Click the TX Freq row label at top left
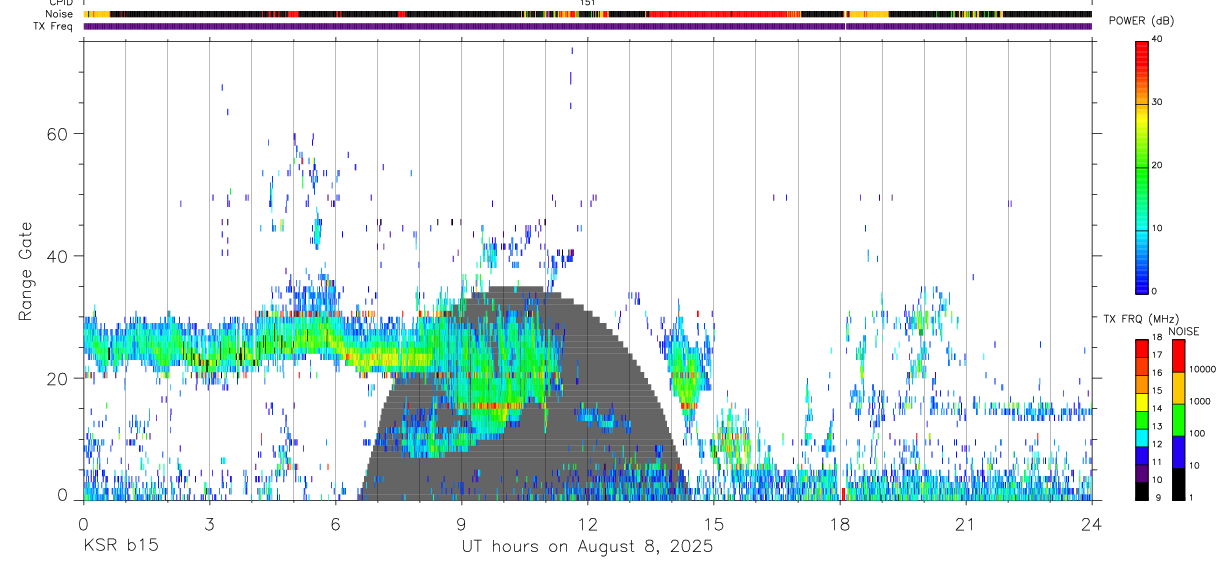The height and width of the screenshot is (567, 1228). 54,26
